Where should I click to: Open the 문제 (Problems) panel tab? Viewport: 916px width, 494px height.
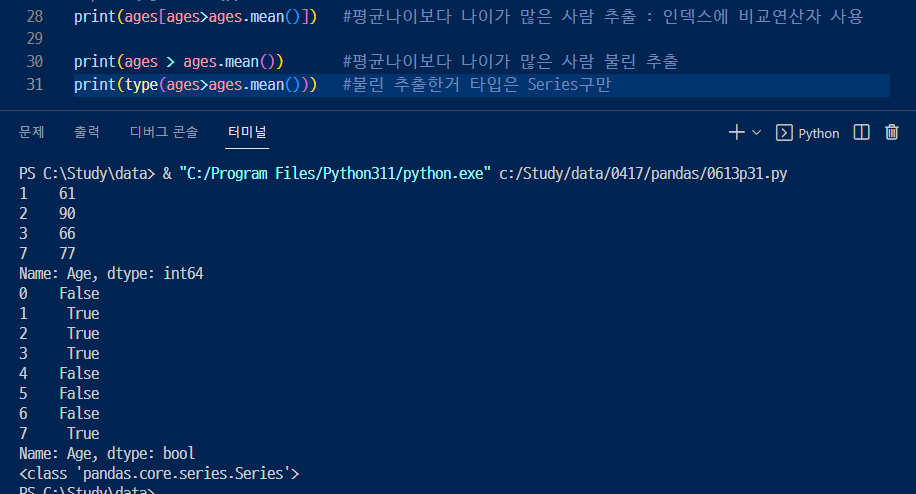pos(32,132)
